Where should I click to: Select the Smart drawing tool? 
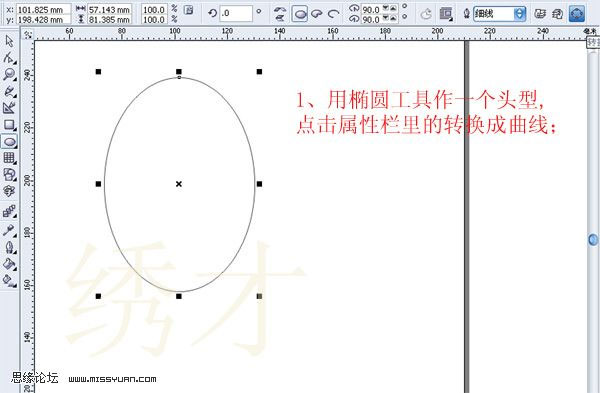(9, 108)
